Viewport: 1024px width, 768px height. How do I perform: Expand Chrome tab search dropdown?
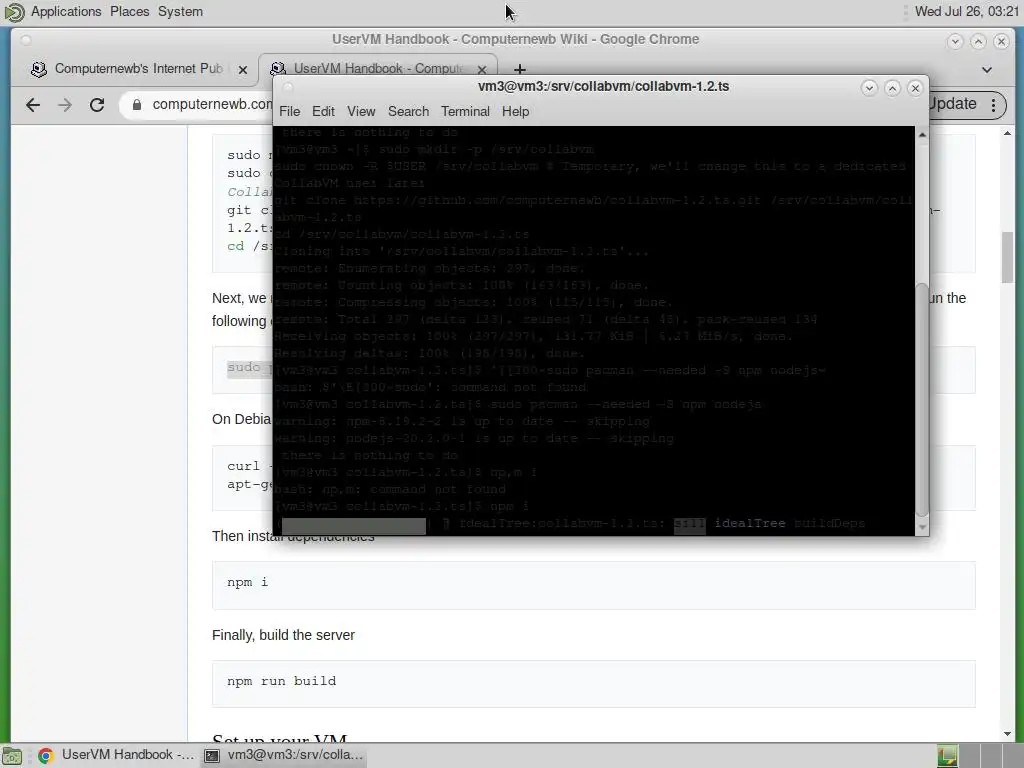coord(987,69)
